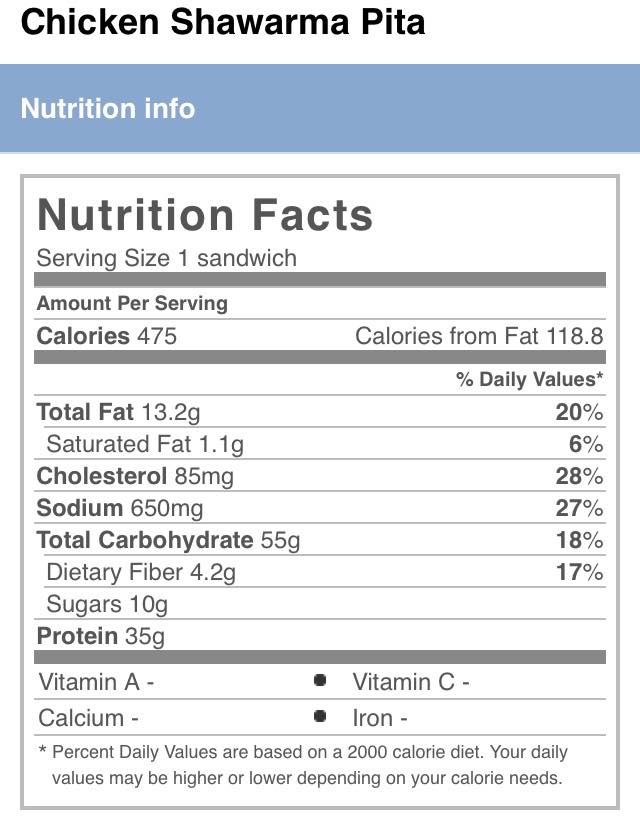
Task: Select the Sugars 10g row
Action: tap(320, 604)
